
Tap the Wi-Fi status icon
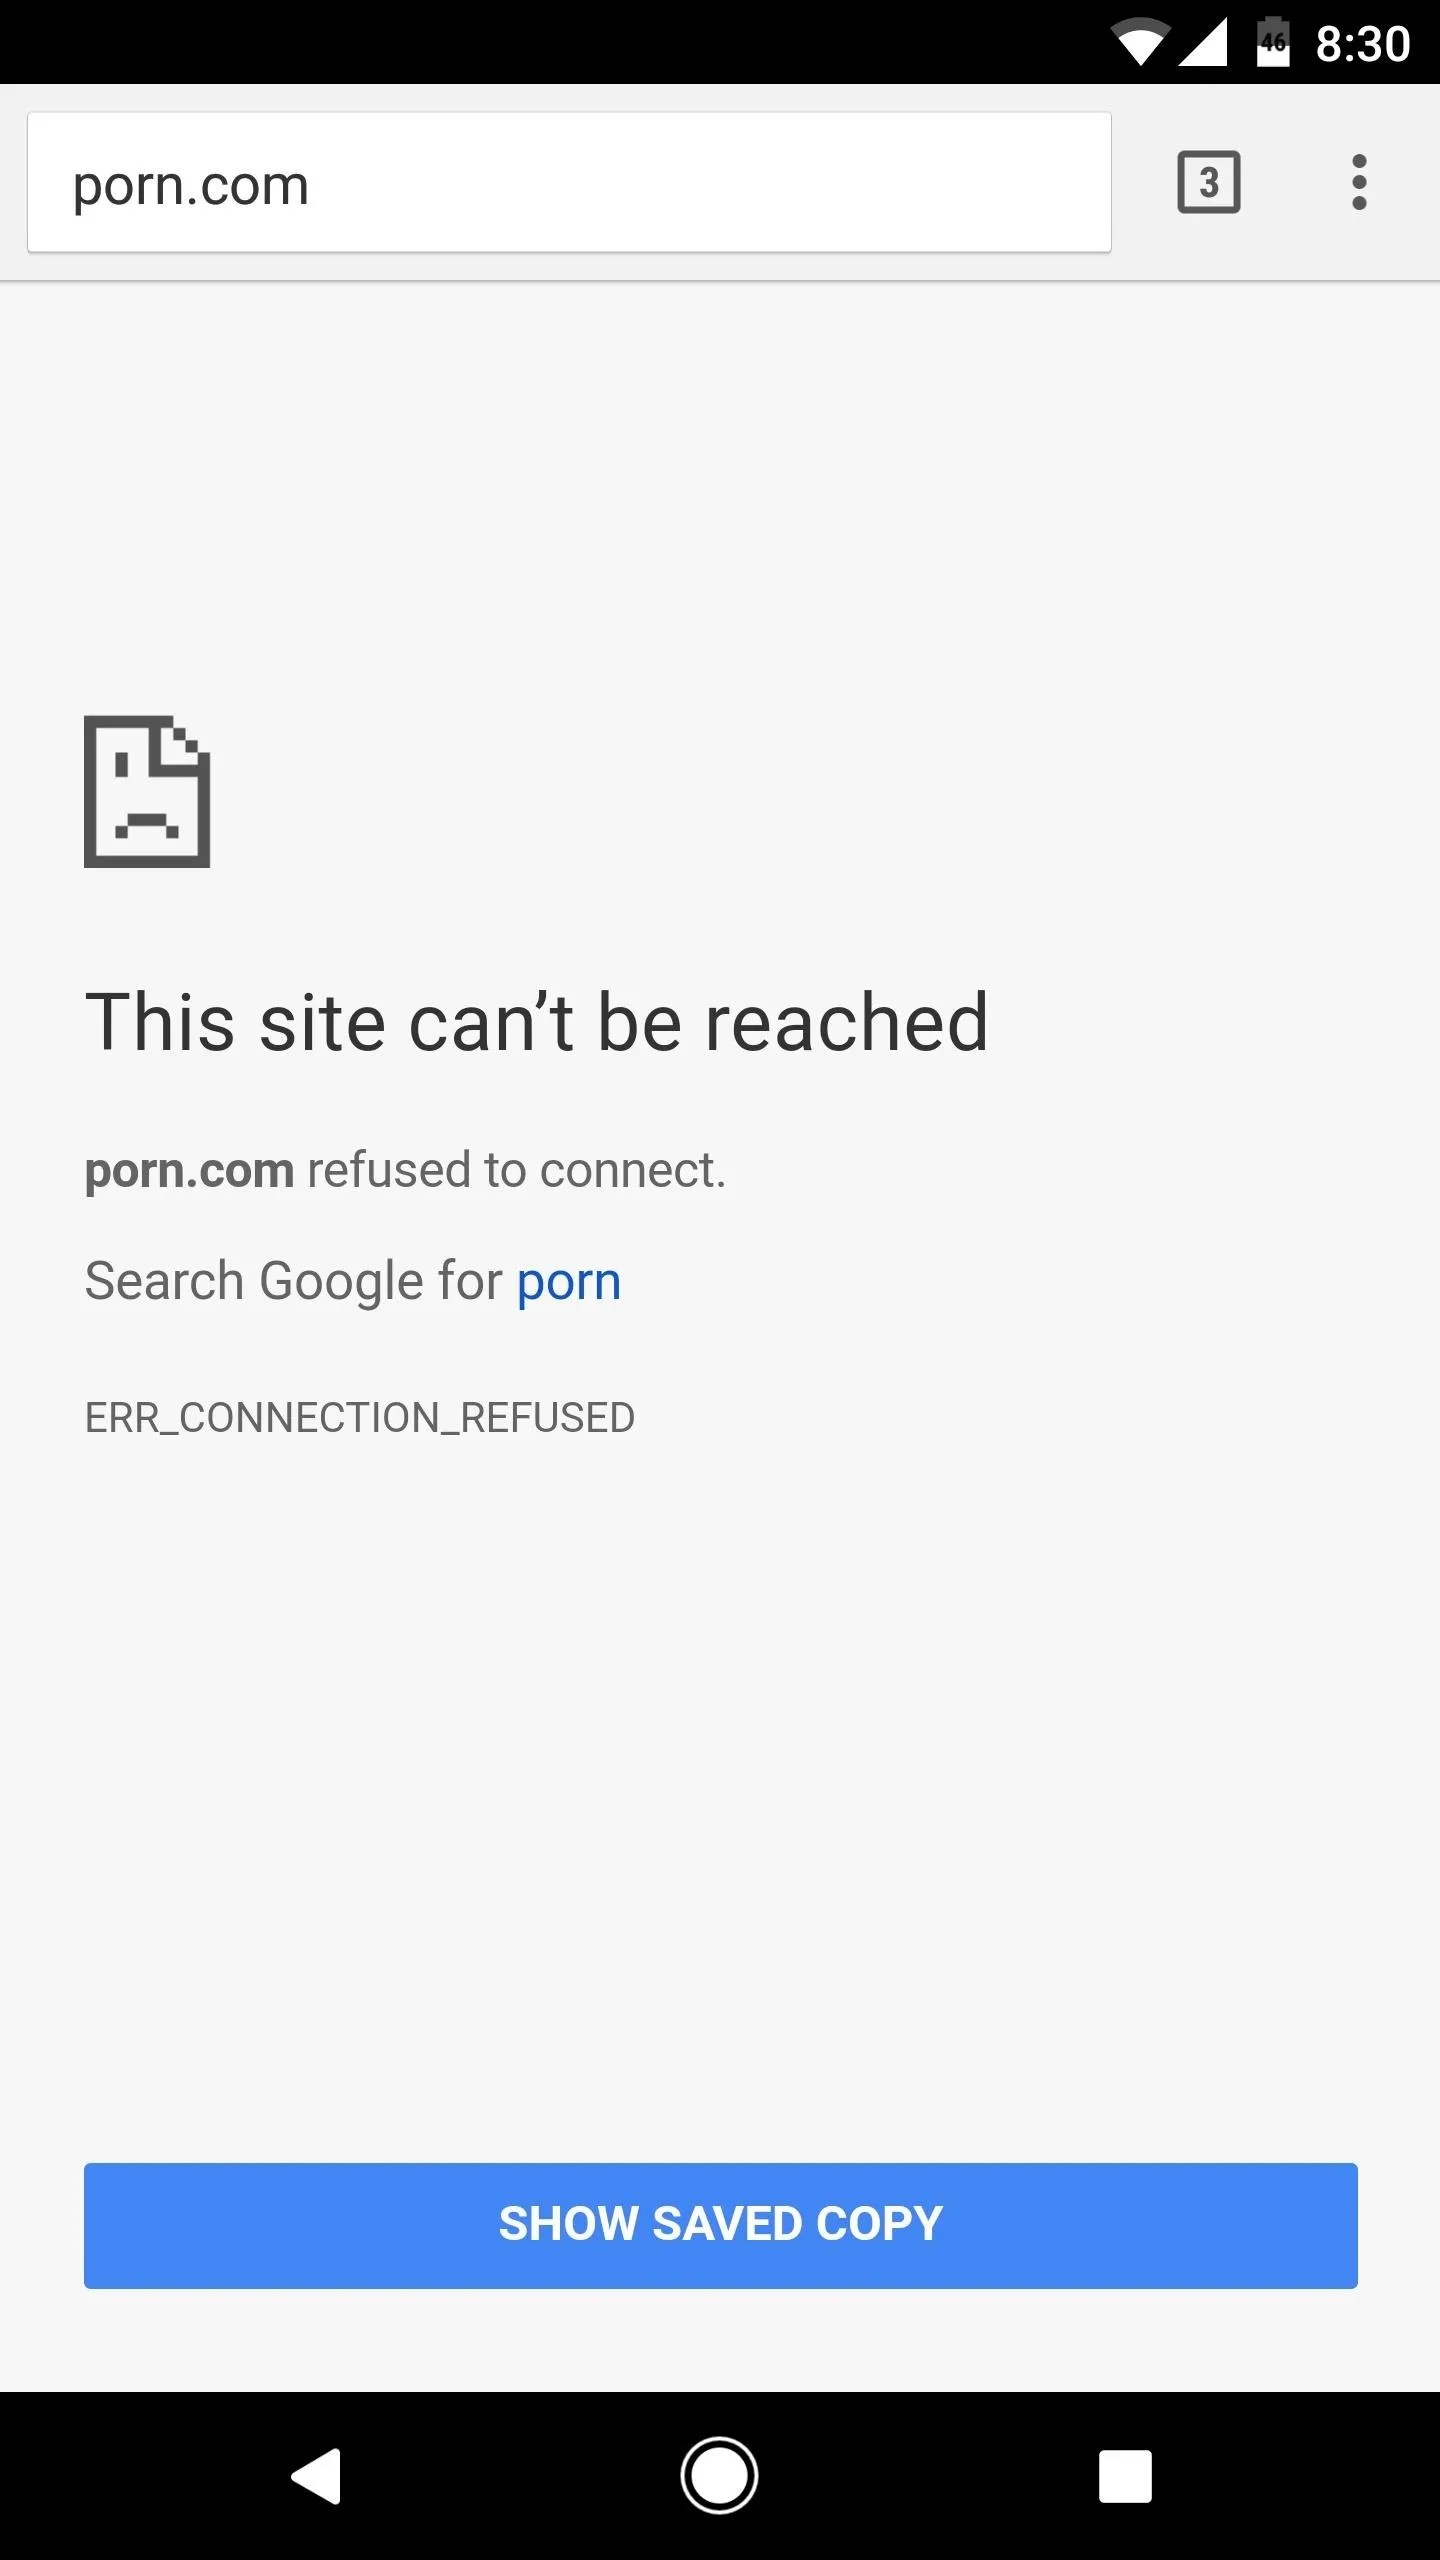coord(1141,43)
